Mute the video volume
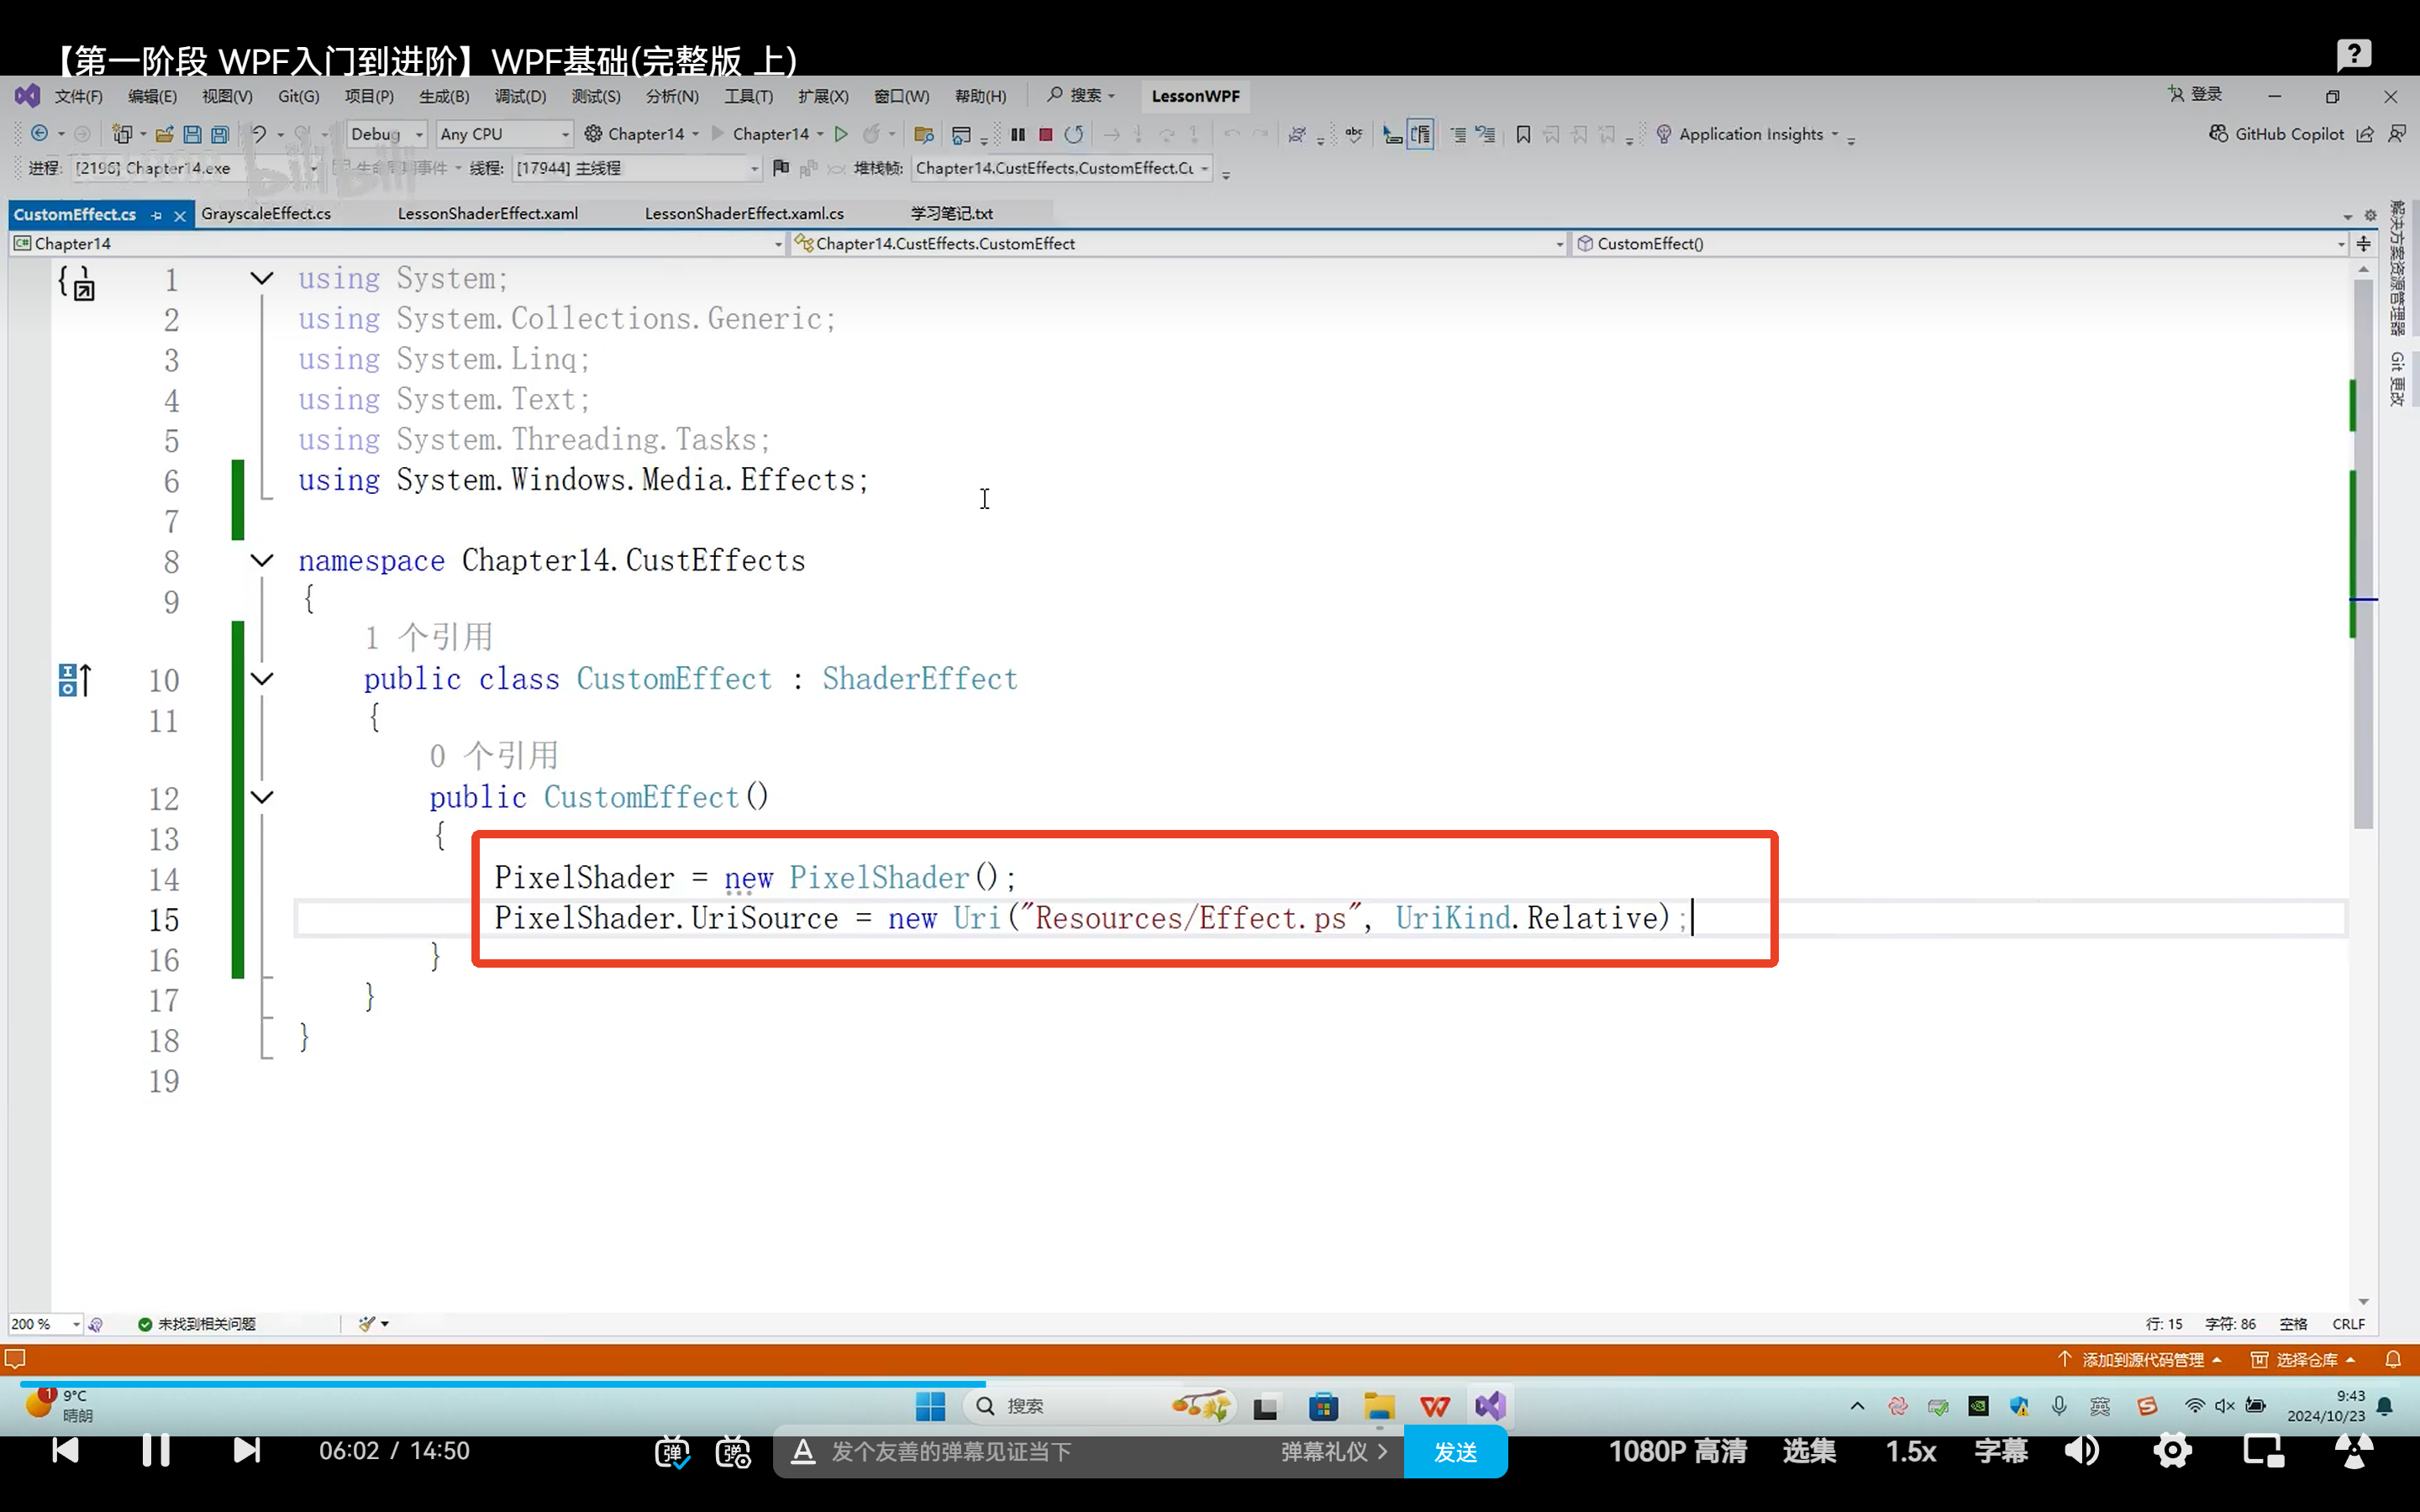This screenshot has width=2420, height=1512. pos(2082,1451)
